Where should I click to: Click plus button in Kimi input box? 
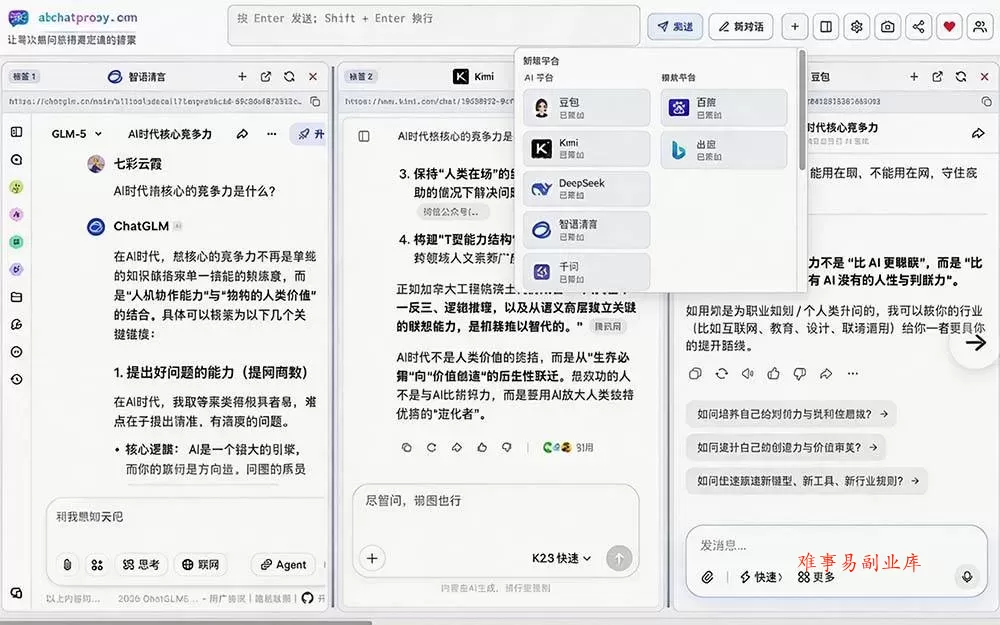pos(372,559)
